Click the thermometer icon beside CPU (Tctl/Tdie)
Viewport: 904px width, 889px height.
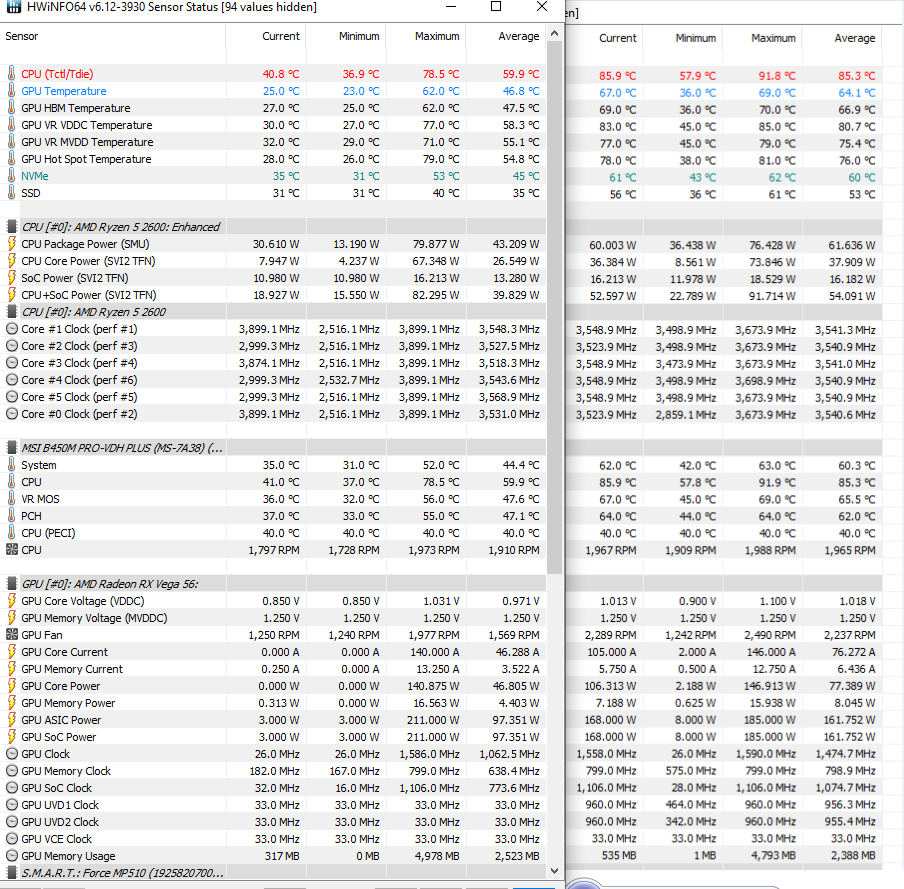pyautogui.click(x=11, y=74)
